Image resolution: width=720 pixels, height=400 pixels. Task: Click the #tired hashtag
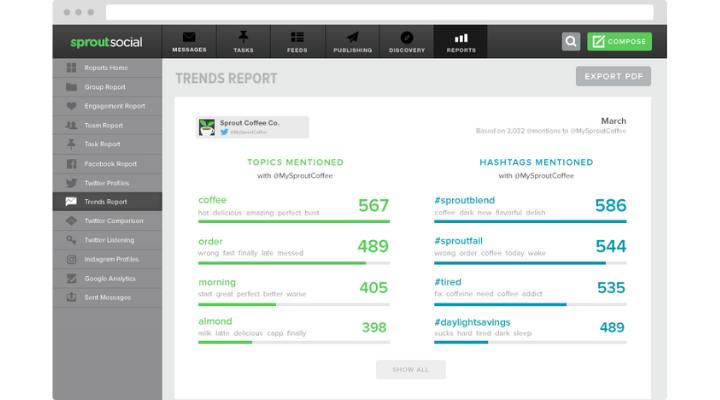pyautogui.click(x=448, y=282)
